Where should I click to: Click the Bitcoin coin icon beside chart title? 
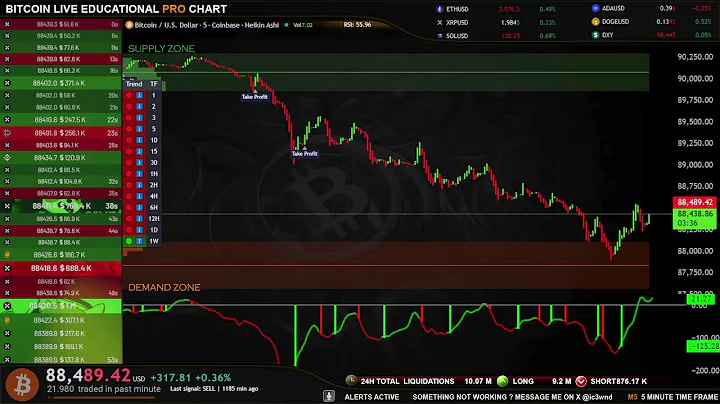(x=129, y=25)
